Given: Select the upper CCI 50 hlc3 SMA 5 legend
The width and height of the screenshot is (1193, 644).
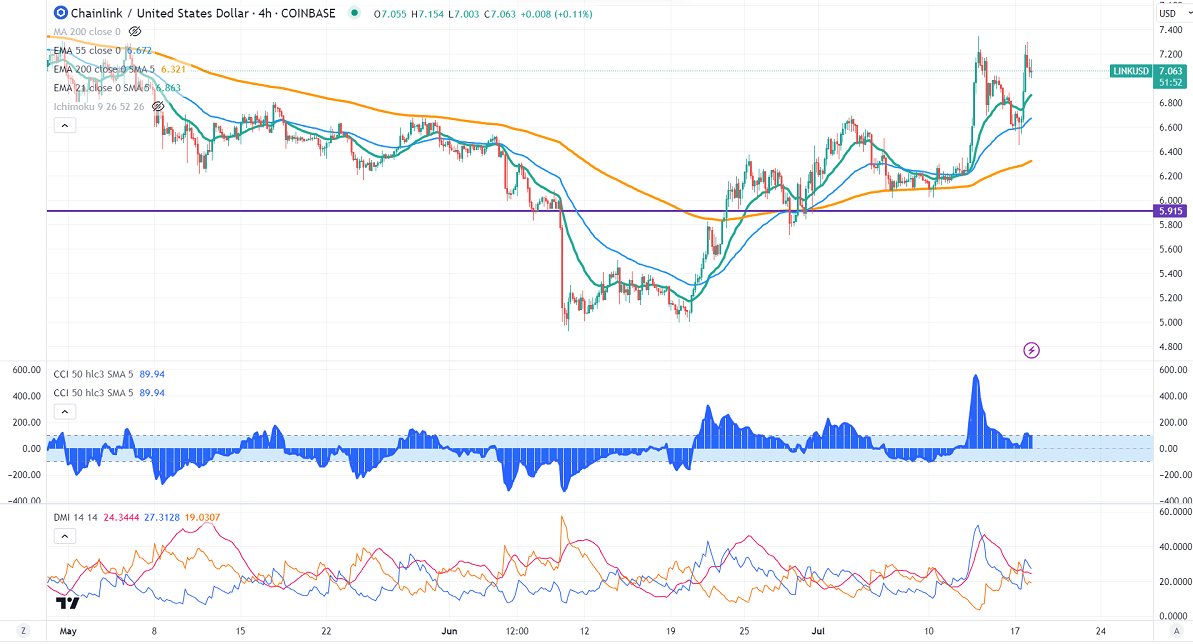Looking at the screenshot, I should [x=94, y=375].
